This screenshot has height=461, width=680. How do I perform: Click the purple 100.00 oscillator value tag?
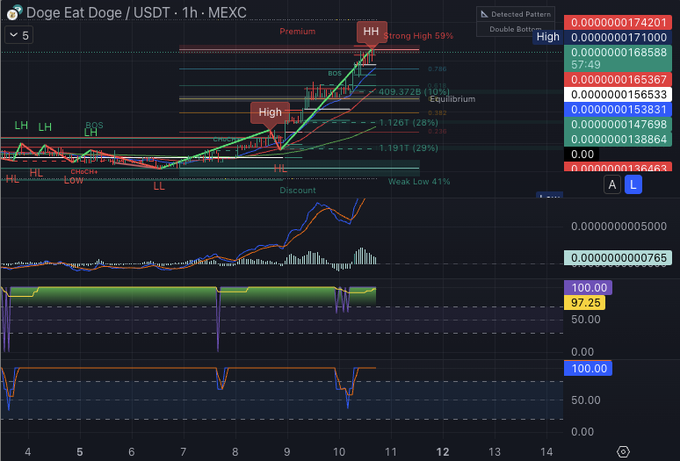588,288
